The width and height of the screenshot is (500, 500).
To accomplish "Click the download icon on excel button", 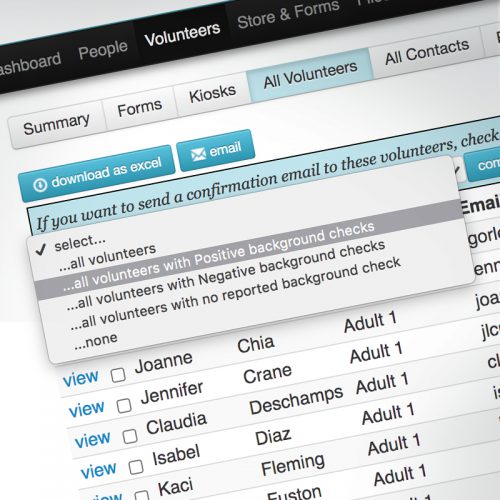I will (40, 185).
